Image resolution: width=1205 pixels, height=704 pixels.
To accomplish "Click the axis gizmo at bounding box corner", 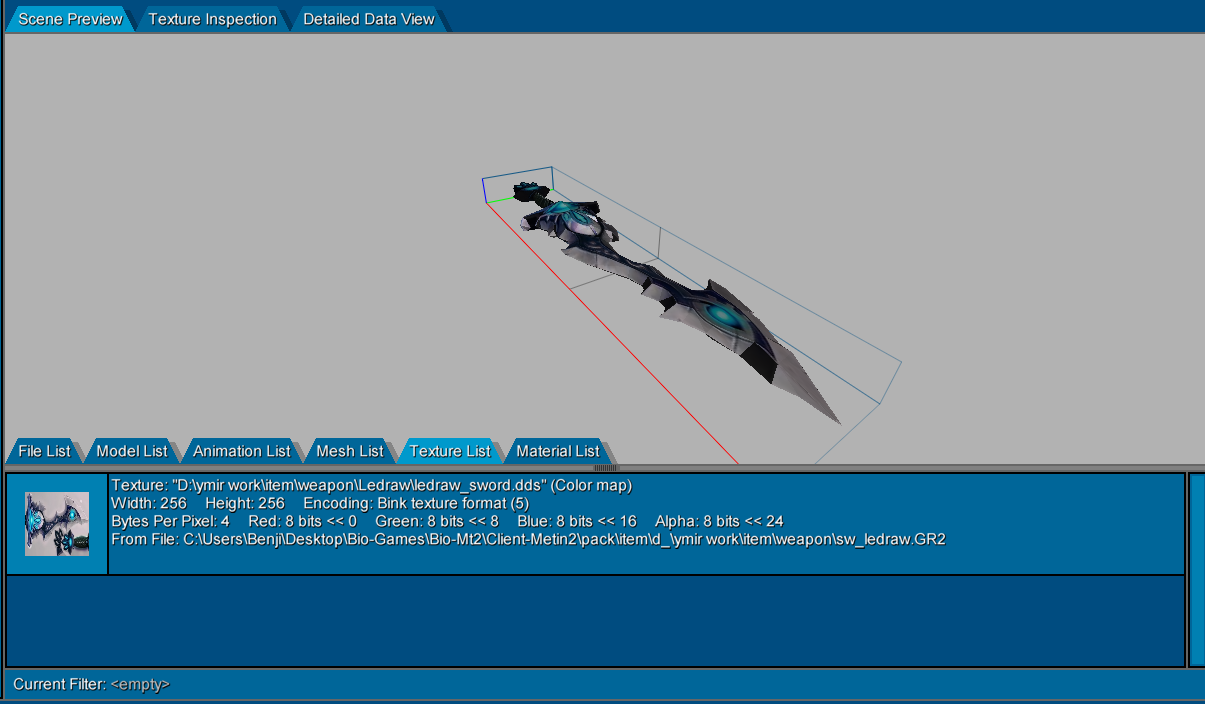I will [x=488, y=191].
